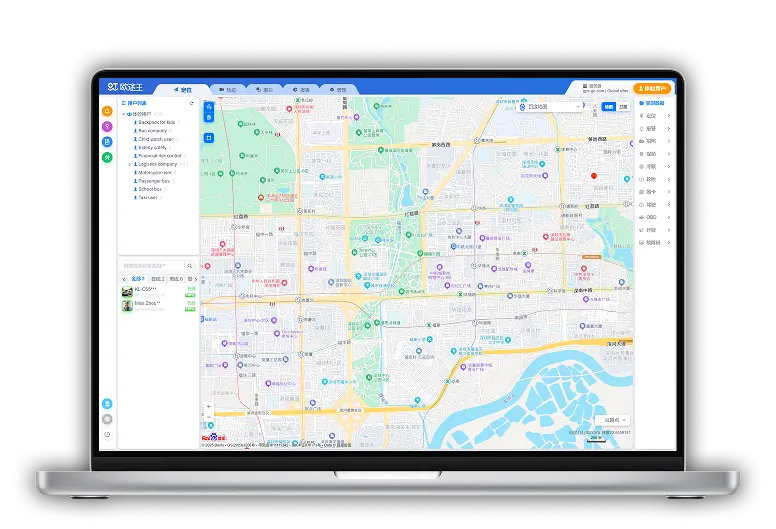Refresh the user list with the reload icon
This screenshot has width=776, height=529.
tap(192, 103)
